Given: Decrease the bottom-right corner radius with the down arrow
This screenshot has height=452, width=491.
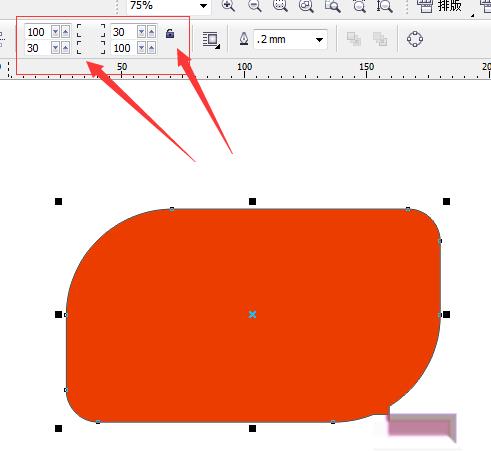Looking at the screenshot, I should coord(141,48).
